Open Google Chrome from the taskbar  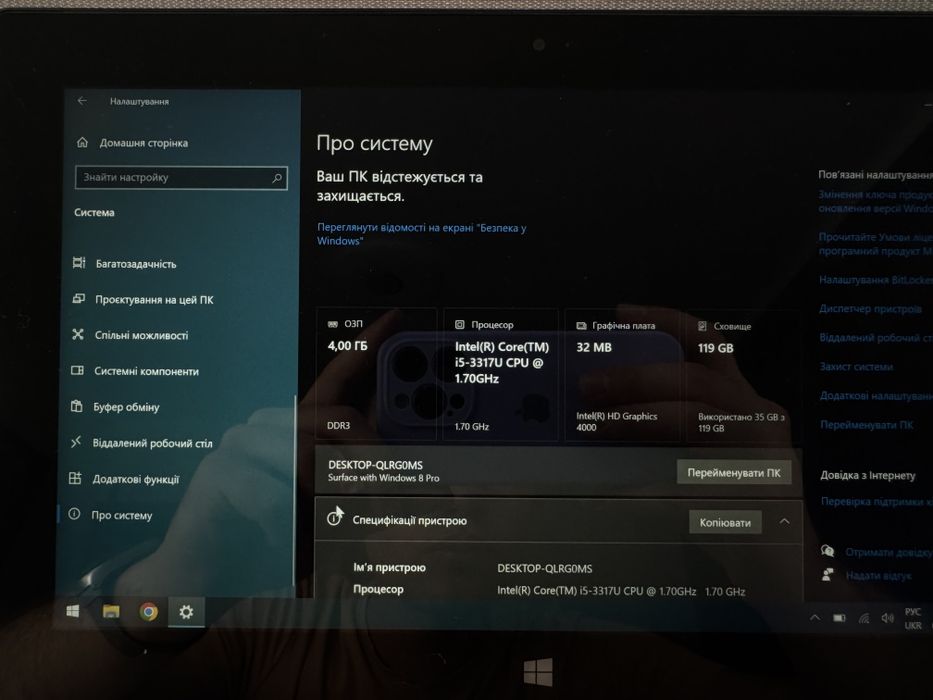coord(149,611)
